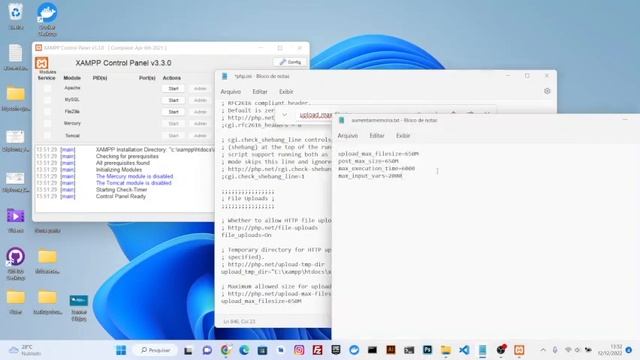
Task: Open the Wi-Fi network tray icon
Action: coord(568,350)
